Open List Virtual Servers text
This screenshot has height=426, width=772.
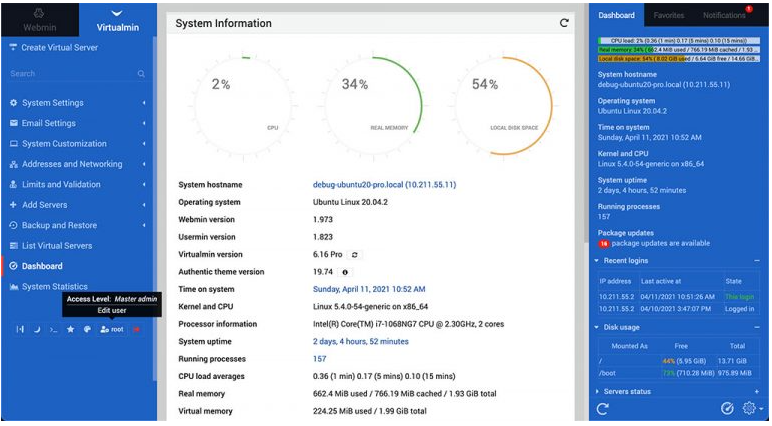tap(57, 246)
